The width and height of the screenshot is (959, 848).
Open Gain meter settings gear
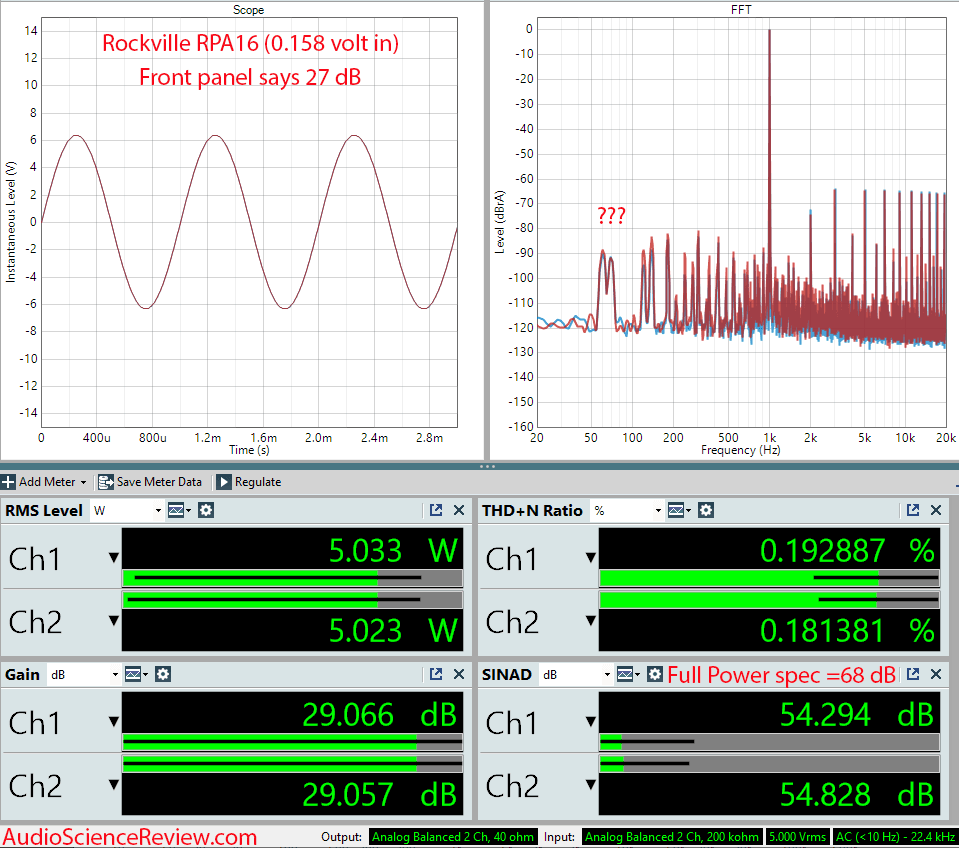(x=163, y=674)
